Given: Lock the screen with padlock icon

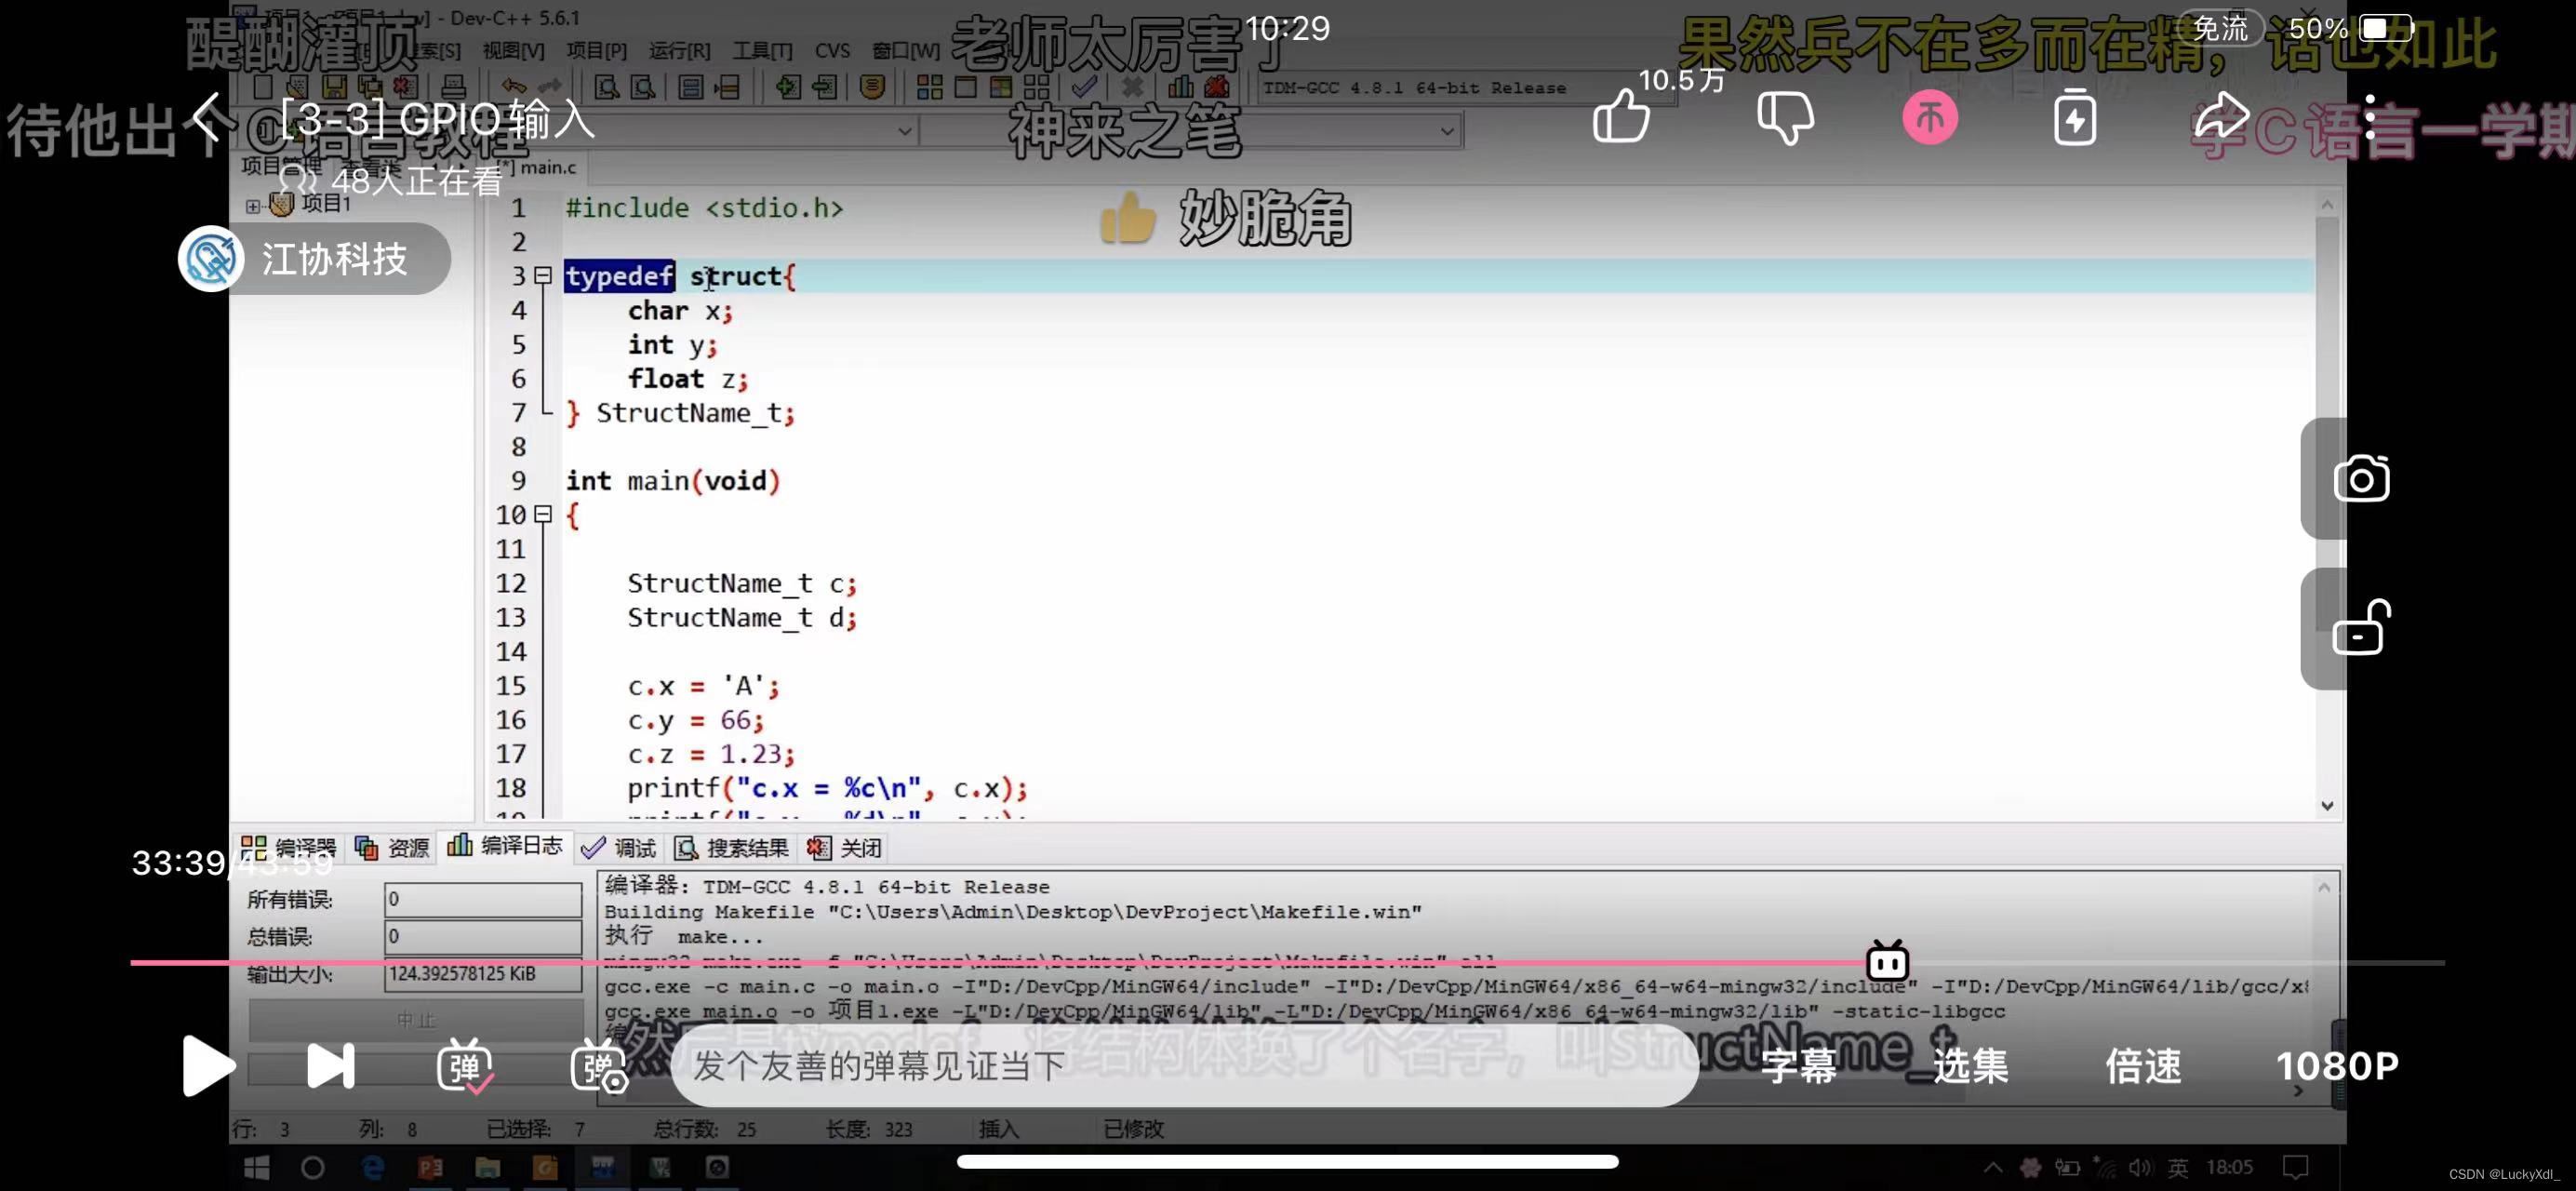Looking at the screenshot, I should pos(2361,628).
